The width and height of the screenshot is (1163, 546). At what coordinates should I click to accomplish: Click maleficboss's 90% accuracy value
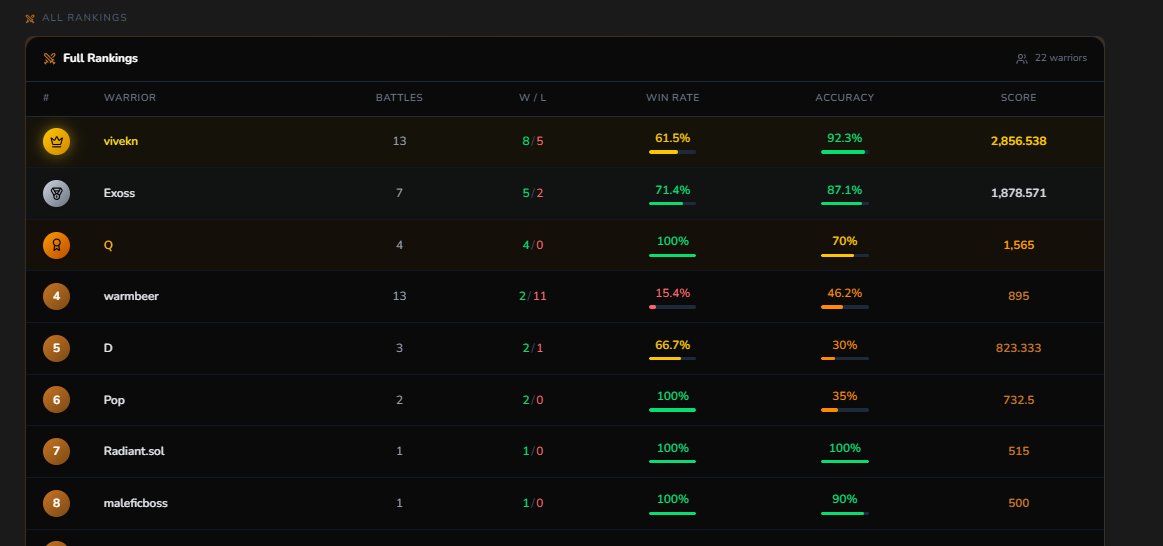[845, 499]
